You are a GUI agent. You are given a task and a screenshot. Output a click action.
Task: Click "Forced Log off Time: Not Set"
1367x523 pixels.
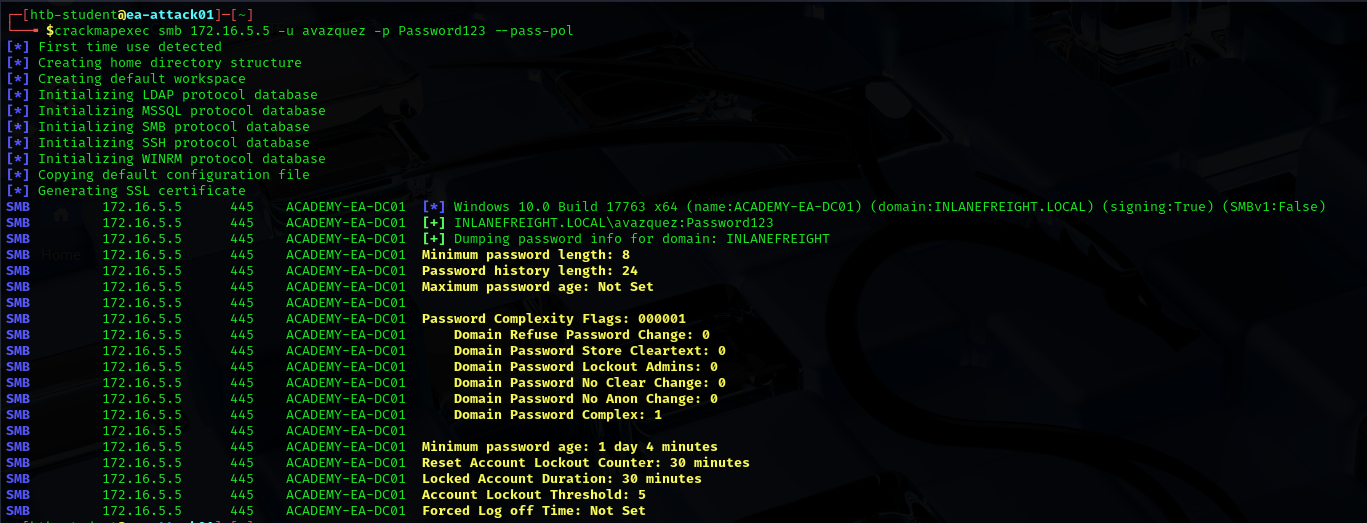tap(534, 511)
